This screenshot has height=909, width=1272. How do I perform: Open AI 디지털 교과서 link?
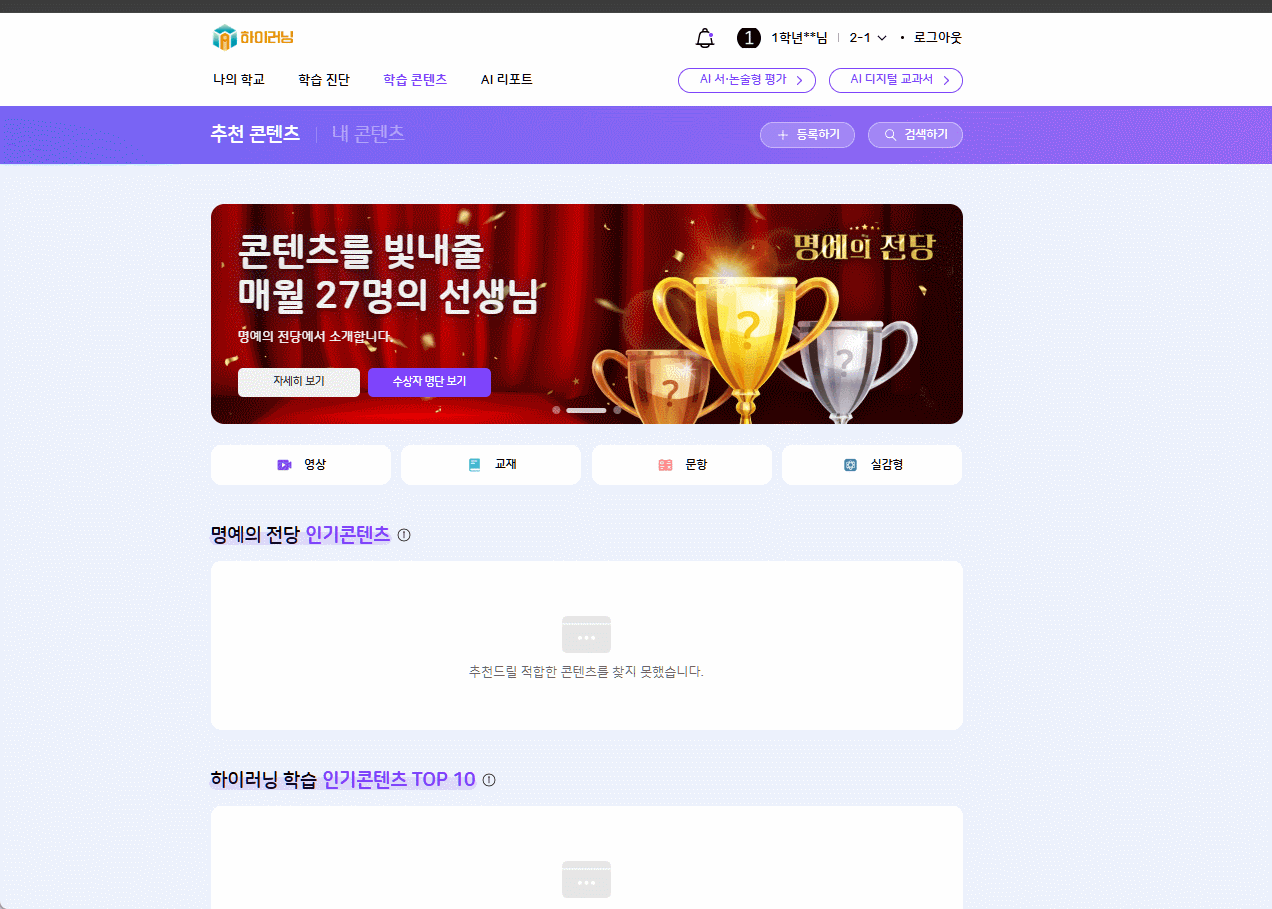pyautogui.click(x=895, y=80)
